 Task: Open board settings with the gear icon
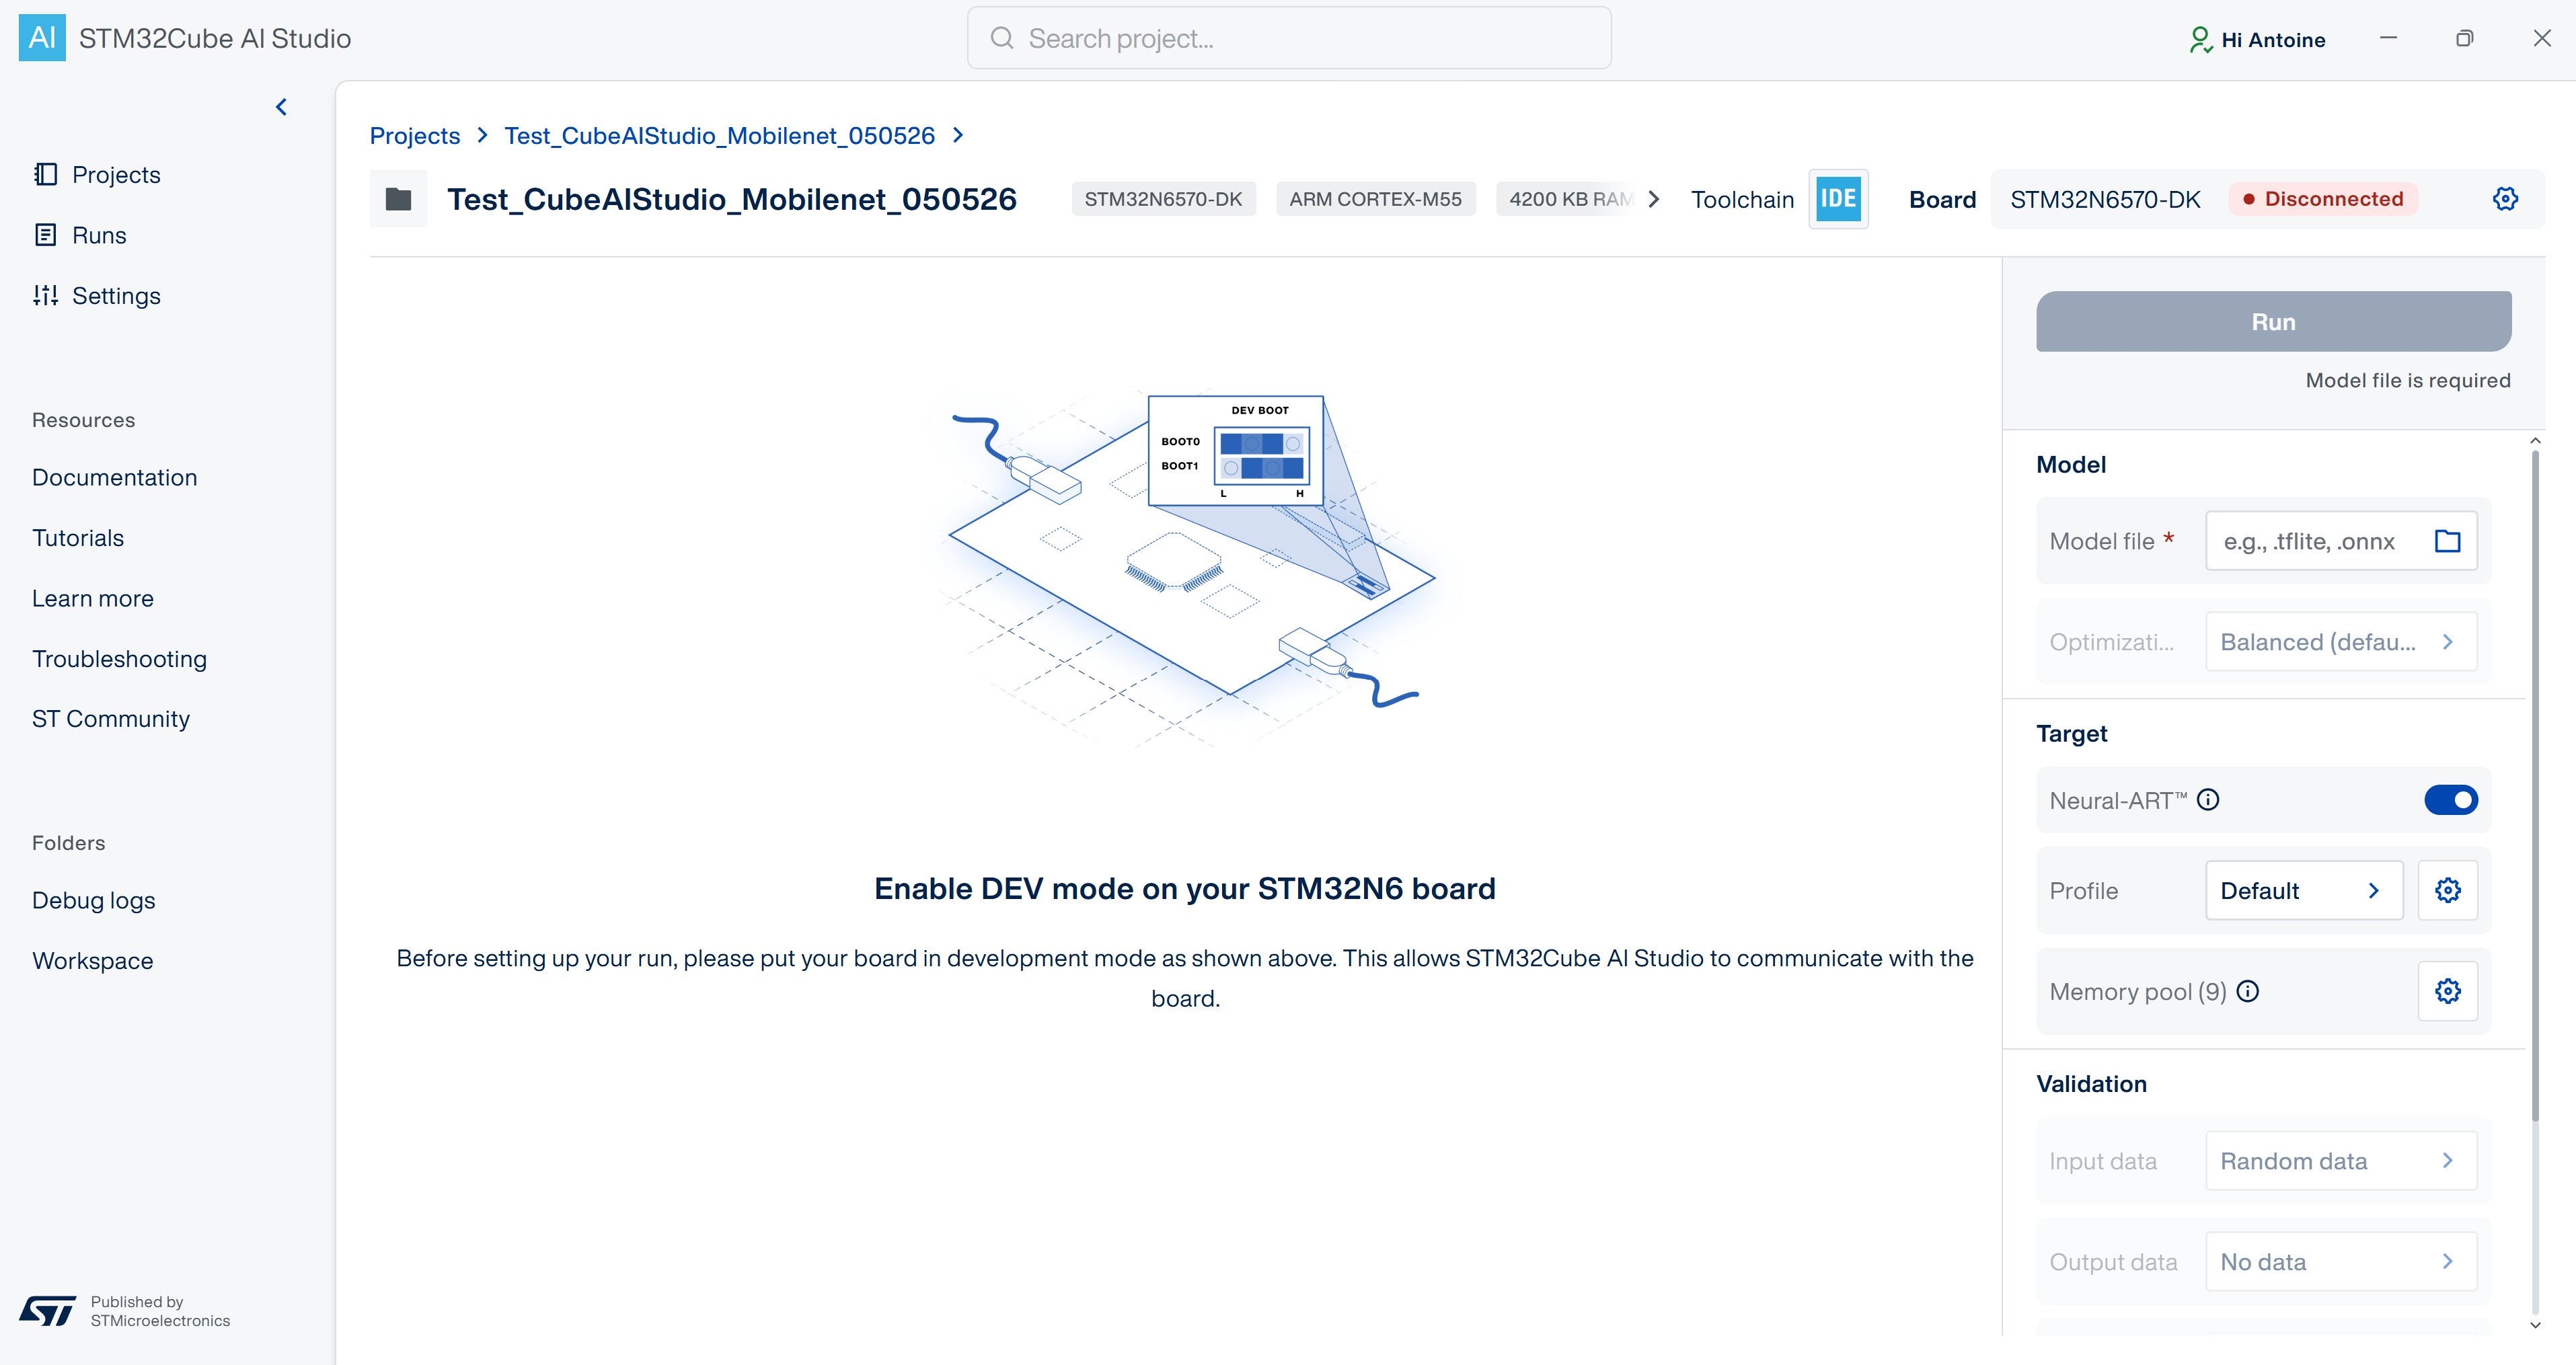tap(2505, 199)
